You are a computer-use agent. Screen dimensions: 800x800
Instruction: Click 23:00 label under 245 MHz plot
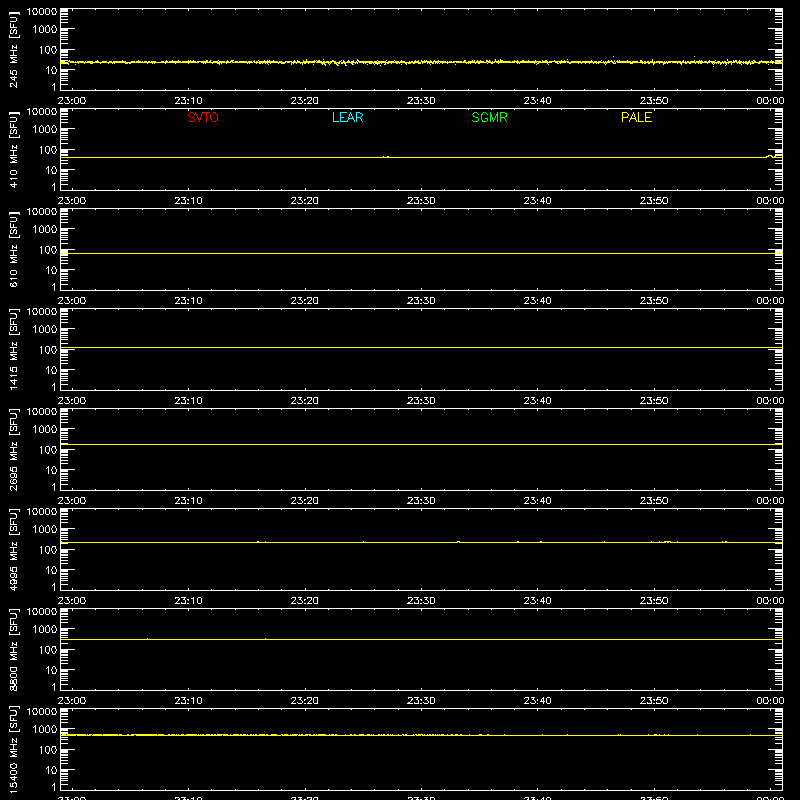tap(72, 101)
